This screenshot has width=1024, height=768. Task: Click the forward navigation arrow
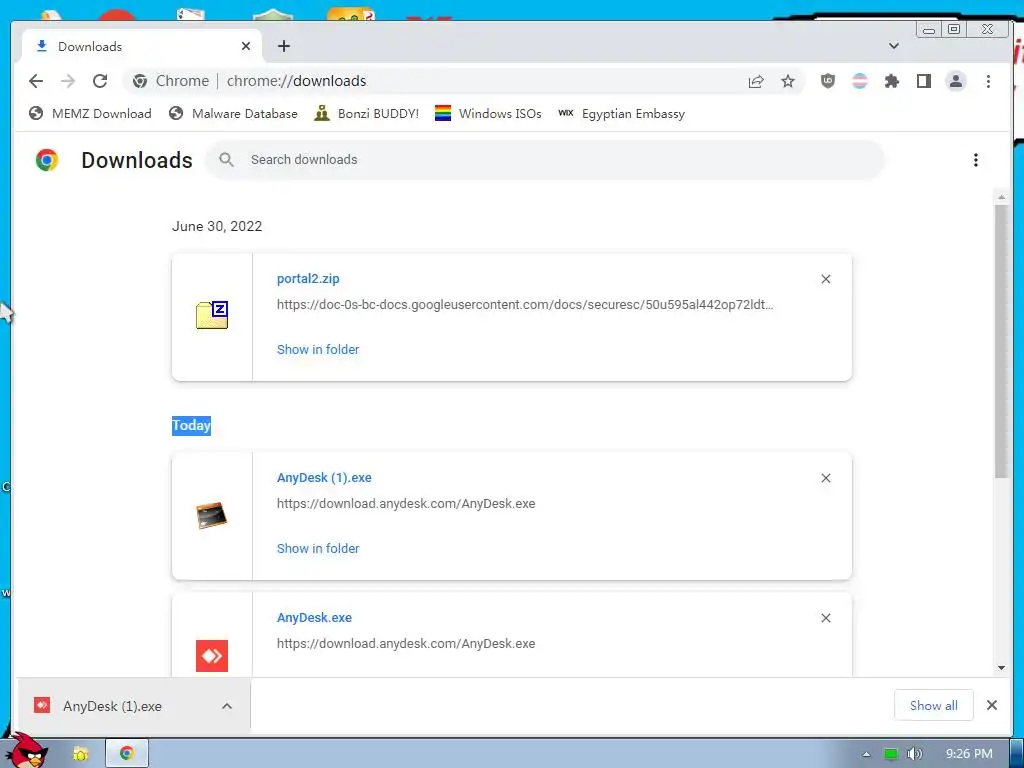point(68,81)
